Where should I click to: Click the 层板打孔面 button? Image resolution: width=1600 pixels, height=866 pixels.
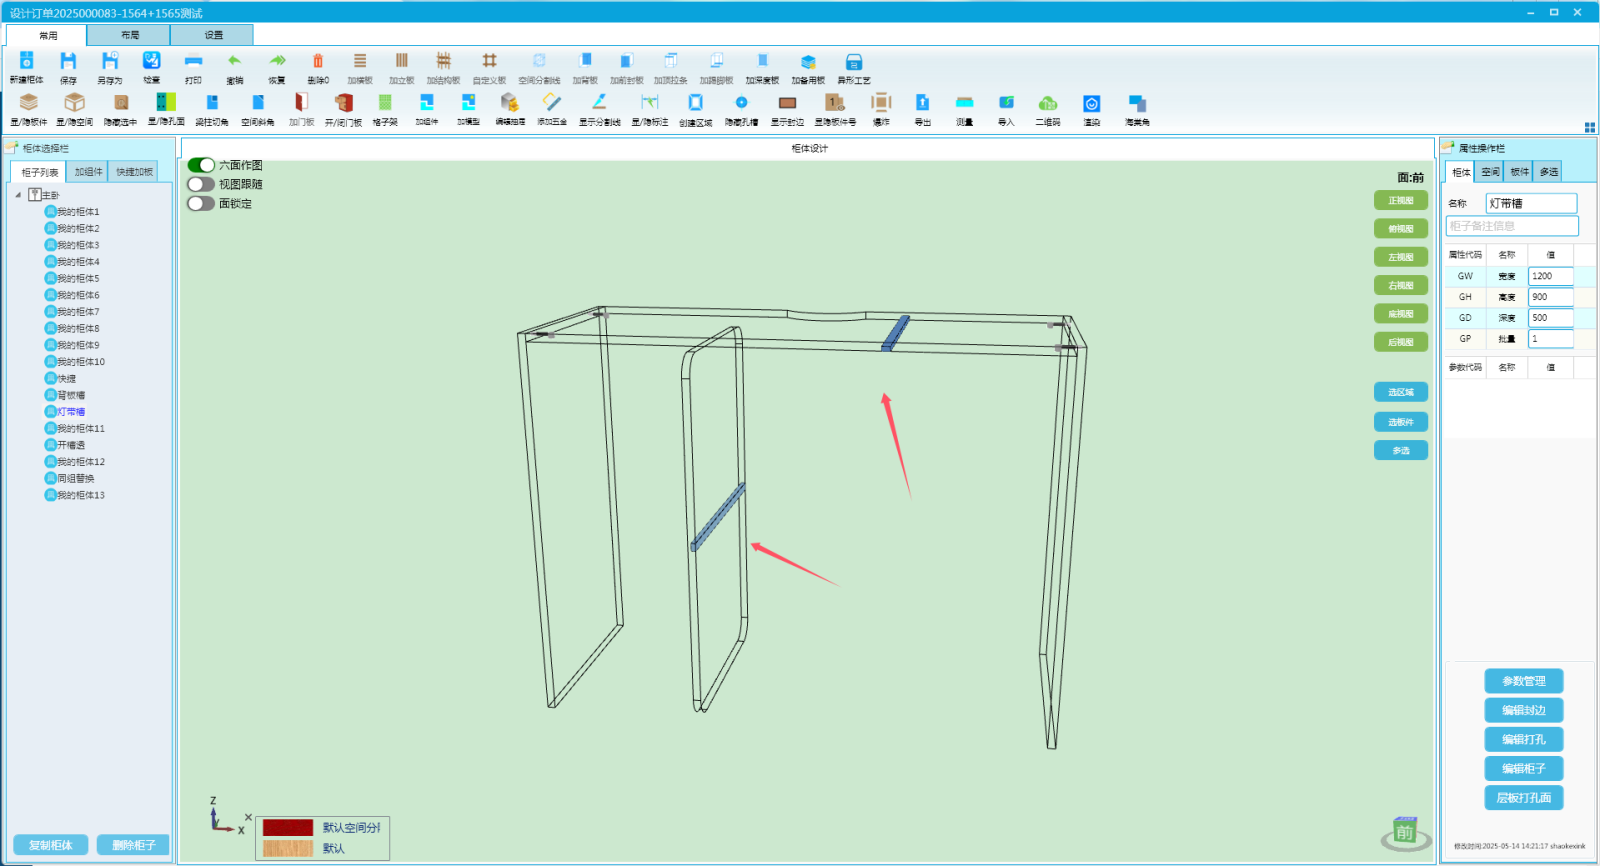tap(1524, 798)
